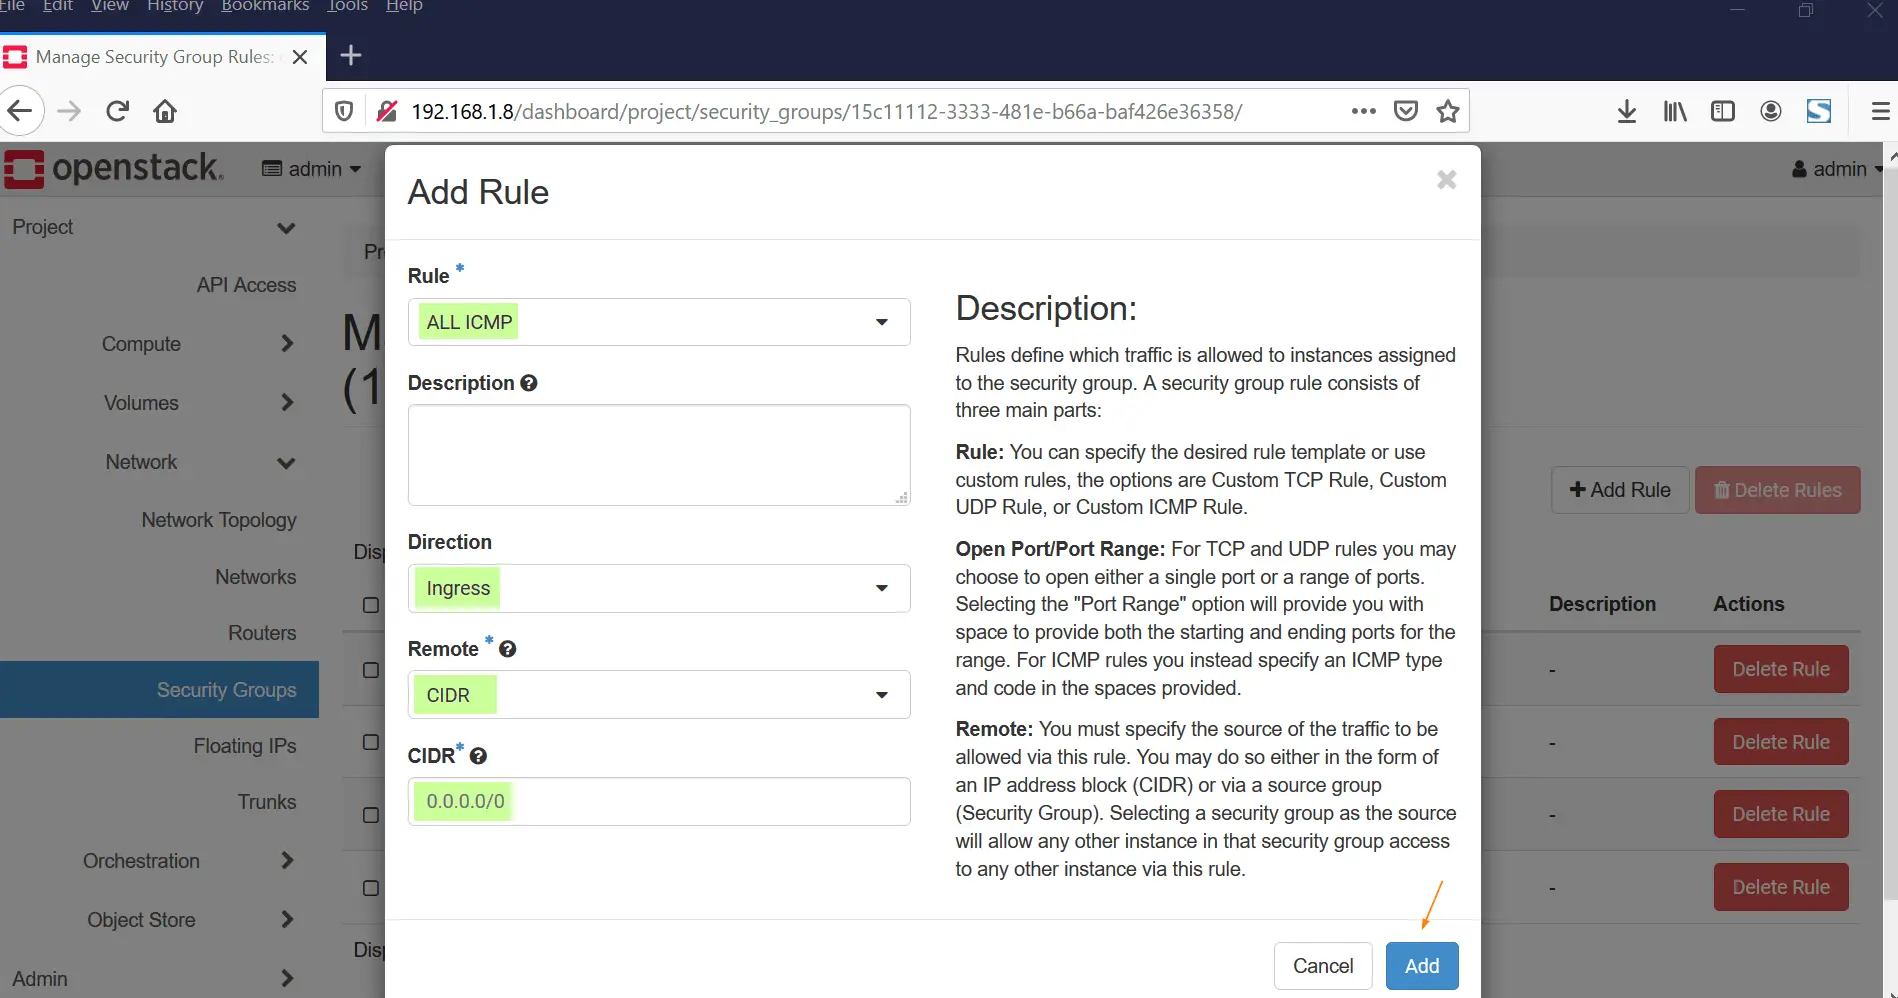Open the Firefox hamburger menu
Image resolution: width=1898 pixels, height=998 pixels.
(1880, 111)
